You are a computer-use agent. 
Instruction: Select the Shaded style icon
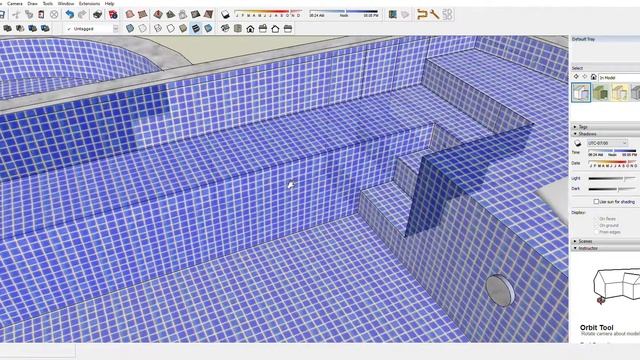(183, 28)
